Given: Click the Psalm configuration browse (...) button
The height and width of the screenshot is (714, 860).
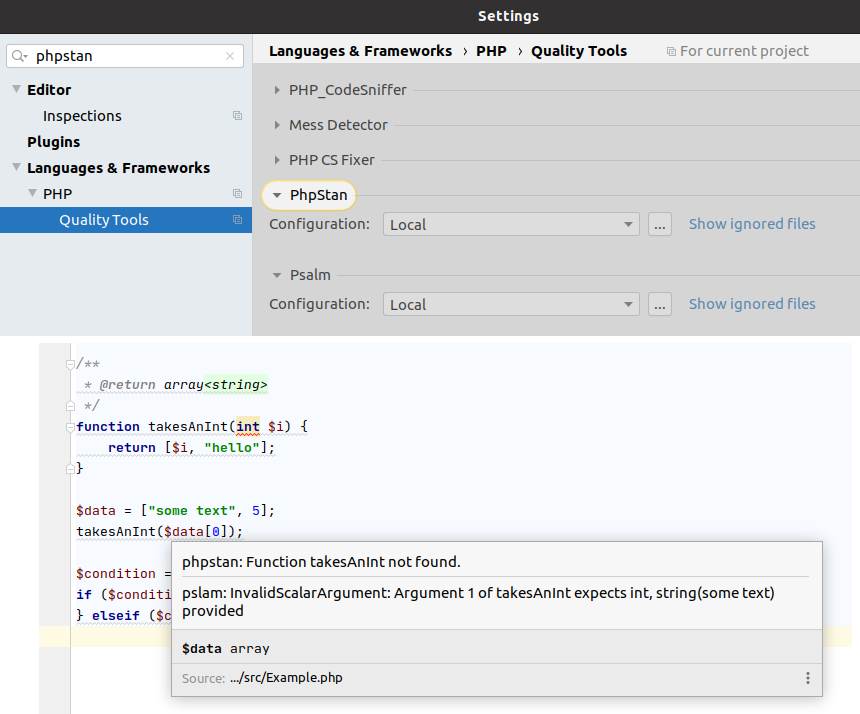Looking at the screenshot, I should coord(659,304).
